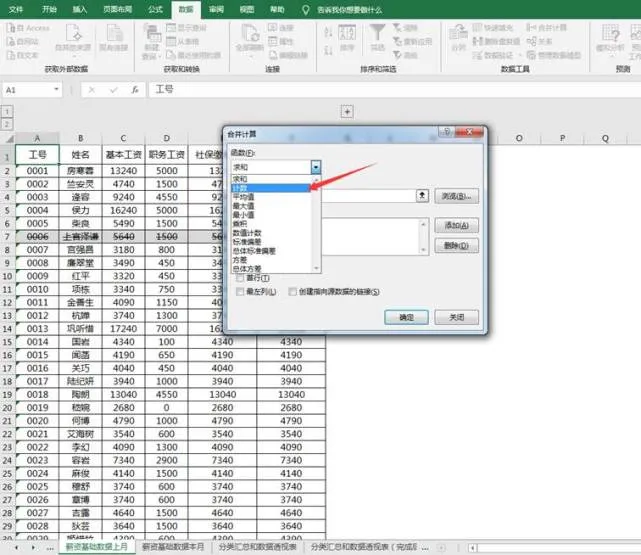Screen dimensions: 641x555
Task: Click 合并计算 (Consolidate) ribbon icon
Action: 531,28
